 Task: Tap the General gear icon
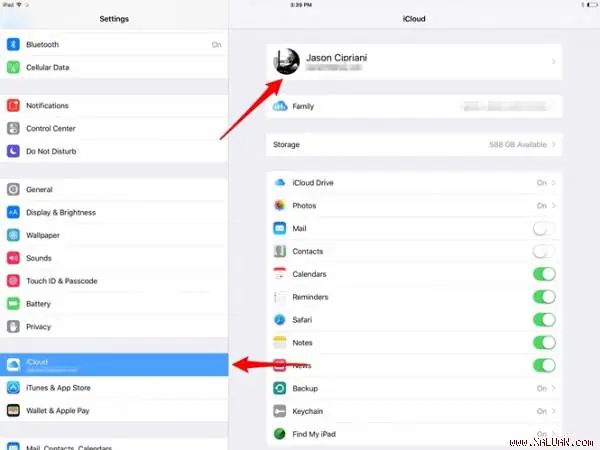point(13,189)
